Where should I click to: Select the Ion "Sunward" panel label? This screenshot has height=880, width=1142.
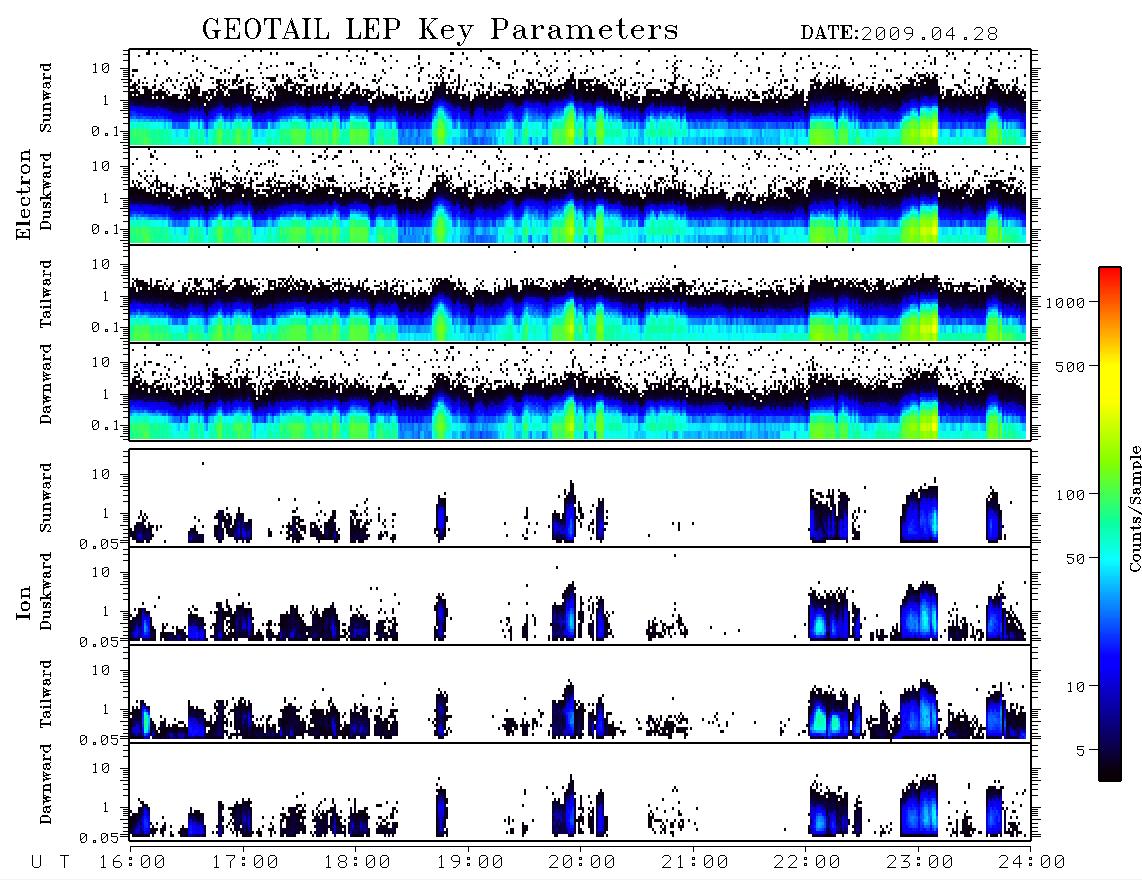46,498
